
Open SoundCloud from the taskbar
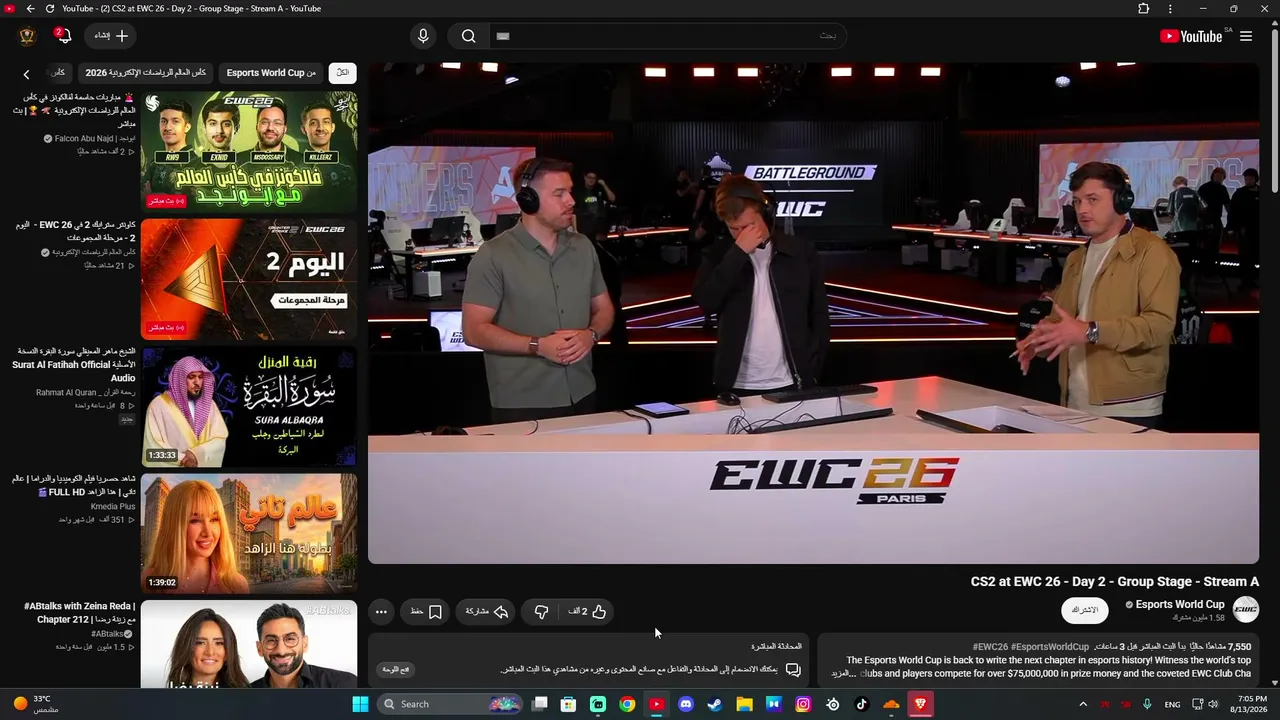coord(891,704)
